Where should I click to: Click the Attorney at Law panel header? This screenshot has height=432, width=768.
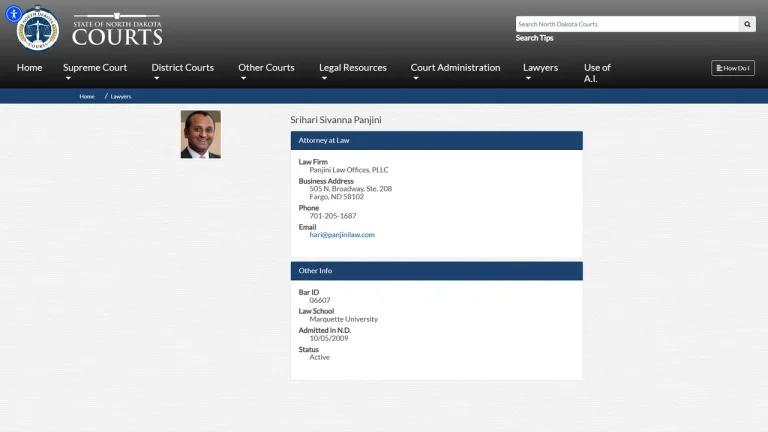coord(436,141)
